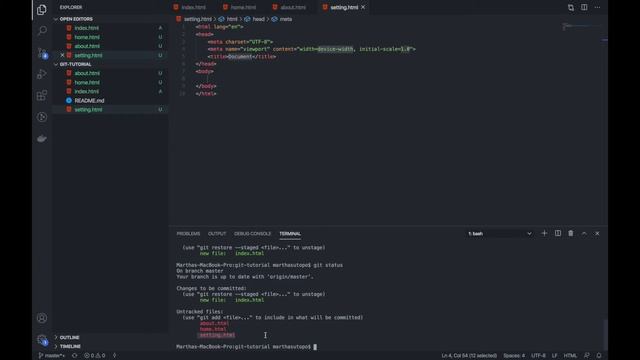Open the Search view in activity bar
The width and height of the screenshot is (640, 360).
(x=42, y=31)
